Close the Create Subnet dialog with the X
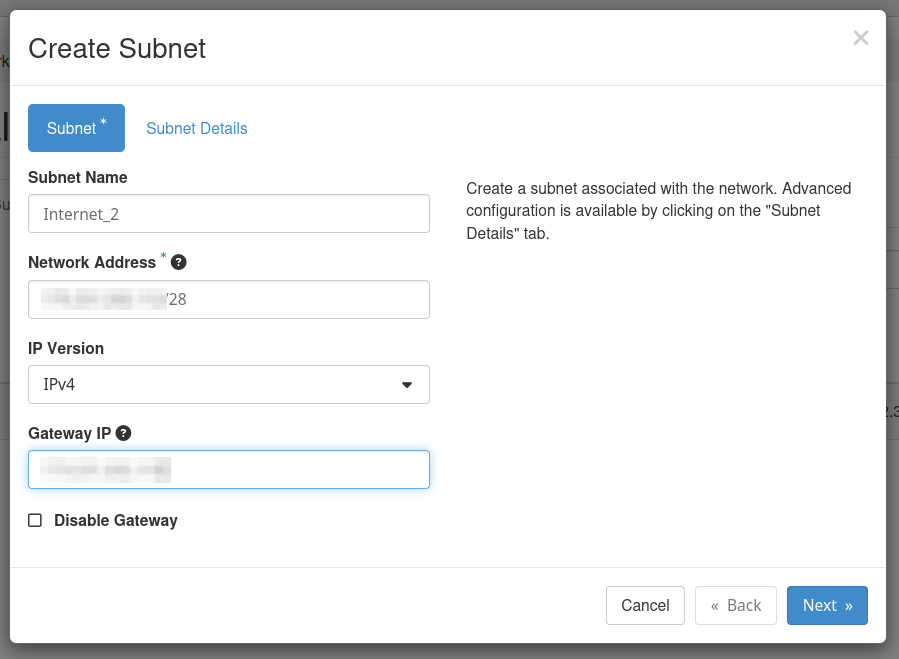The image size is (899, 659). [x=861, y=38]
